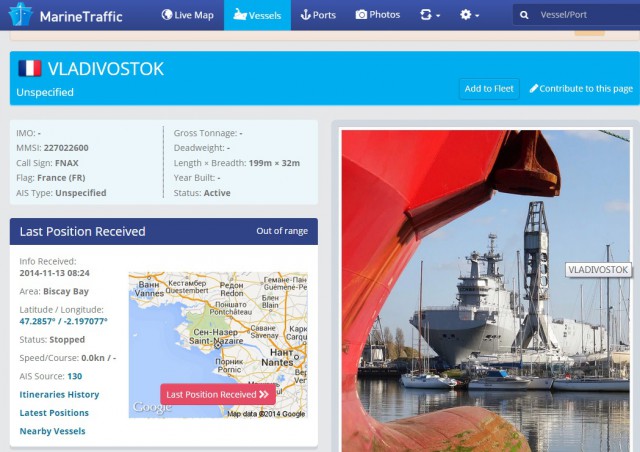
Task: Click the MMSI value 227022600
Action: click(x=66, y=148)
